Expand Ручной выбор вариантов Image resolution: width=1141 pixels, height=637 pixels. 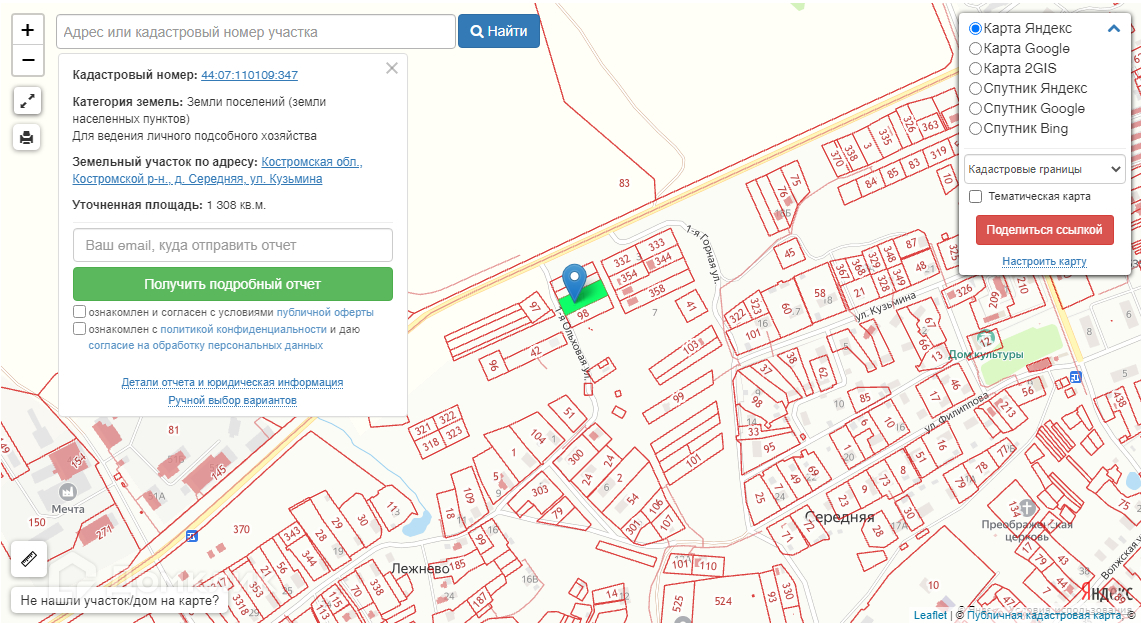point(232,401)
